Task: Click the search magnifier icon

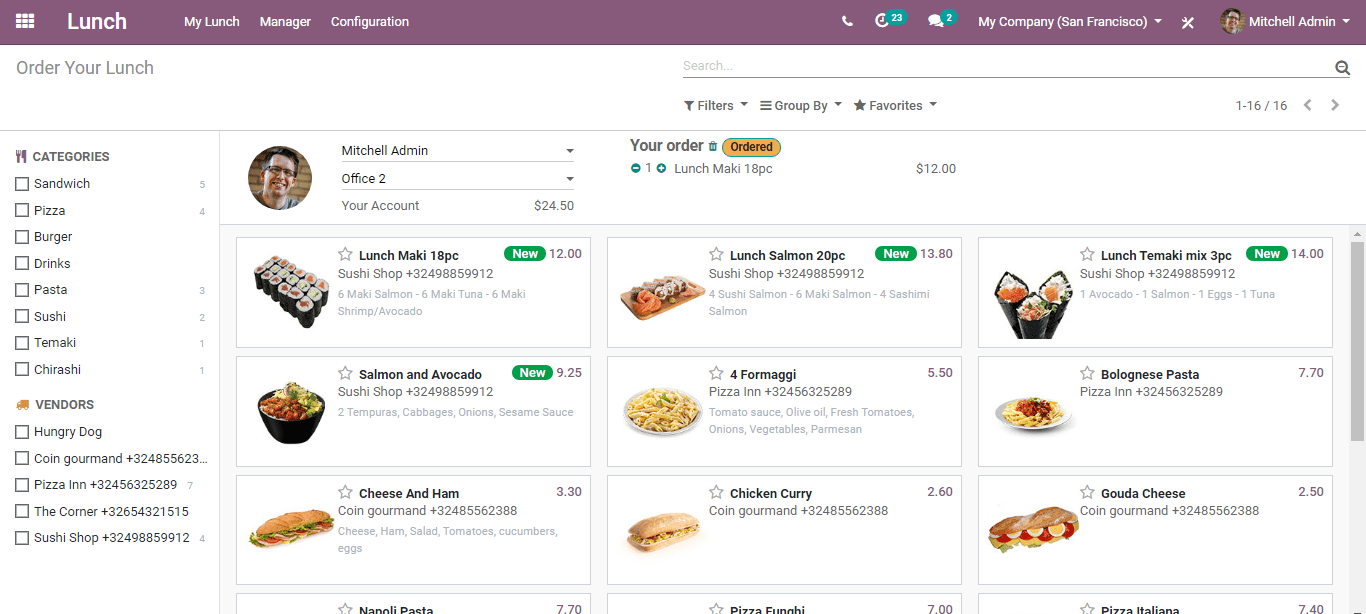Action: click(x=1342, y=68)
